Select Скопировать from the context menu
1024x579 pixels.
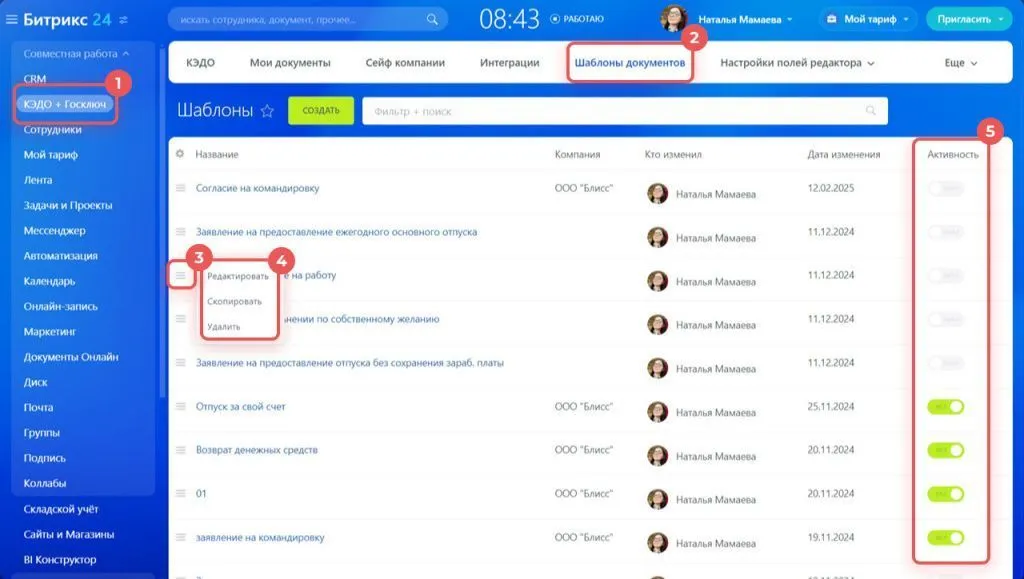click(234, 301)
